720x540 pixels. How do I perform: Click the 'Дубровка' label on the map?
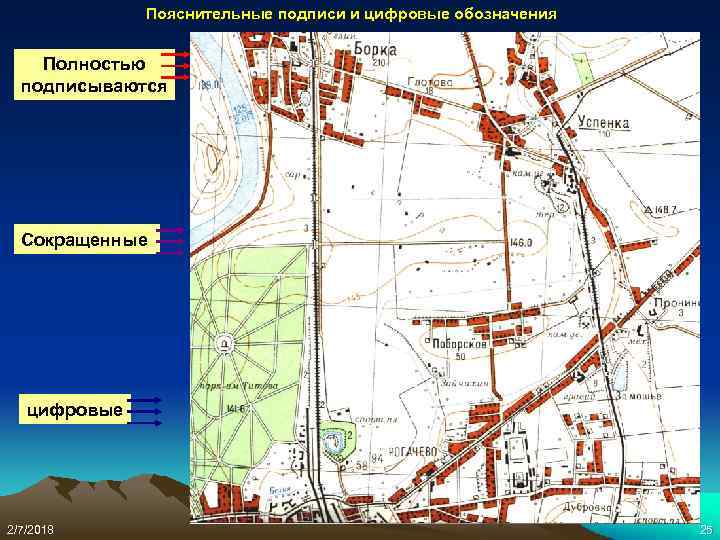(587, 507)
